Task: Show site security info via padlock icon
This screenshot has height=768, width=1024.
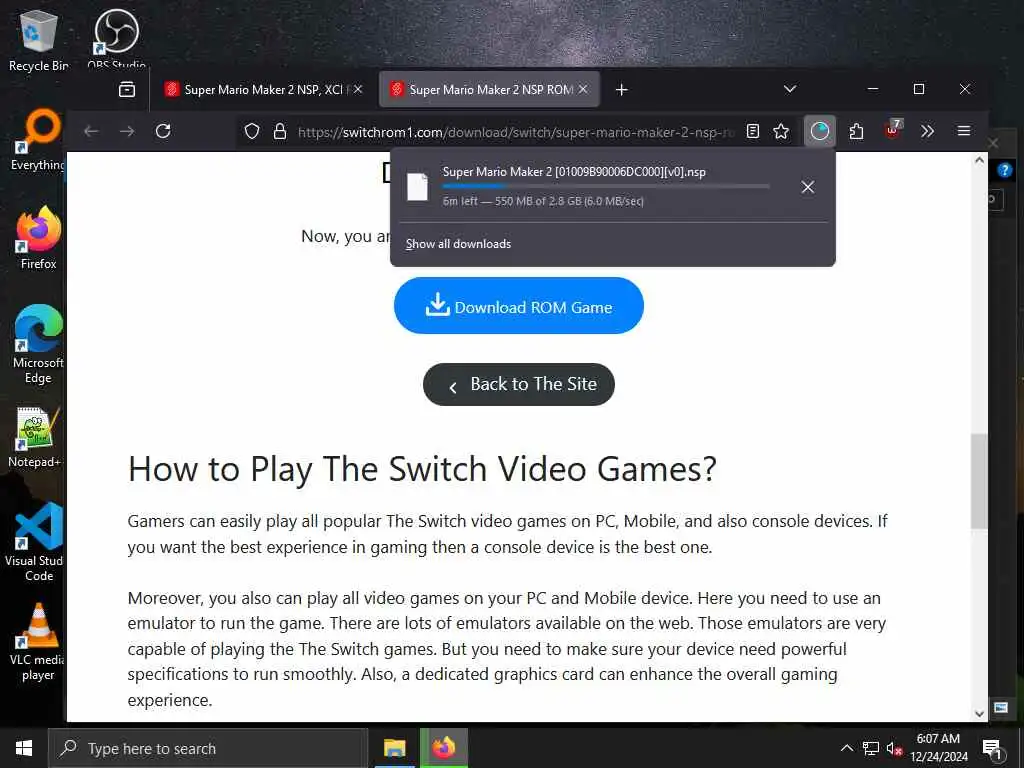Action: click(x=280, y=131)
